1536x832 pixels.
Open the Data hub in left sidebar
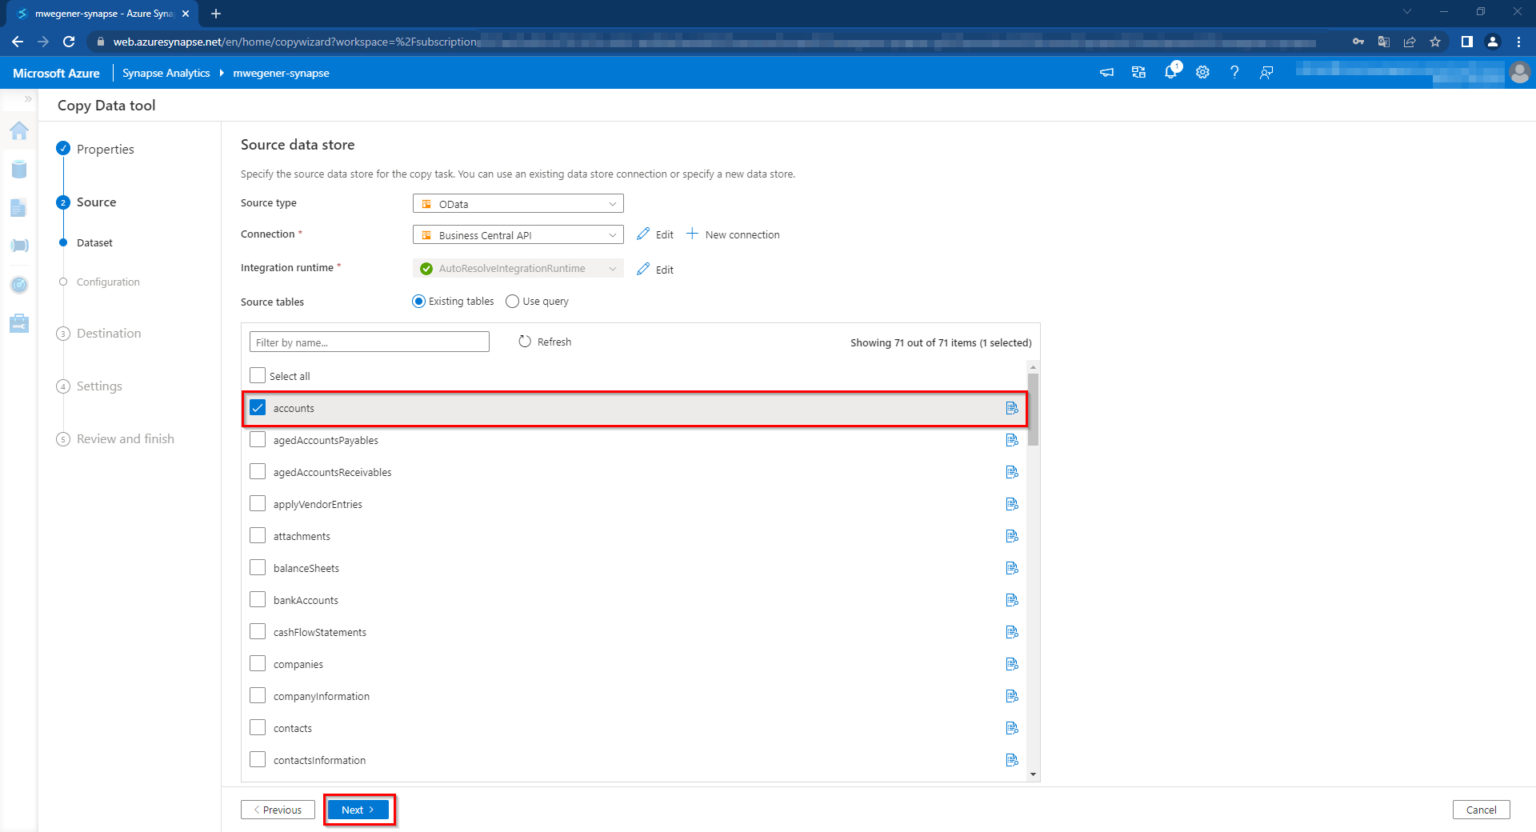pos(18,169)
